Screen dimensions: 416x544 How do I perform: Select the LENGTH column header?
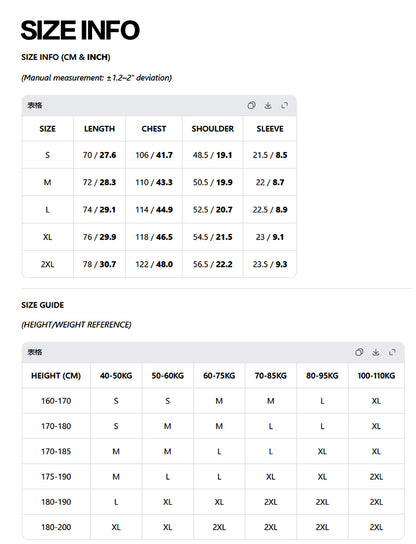tap(99, 129)
